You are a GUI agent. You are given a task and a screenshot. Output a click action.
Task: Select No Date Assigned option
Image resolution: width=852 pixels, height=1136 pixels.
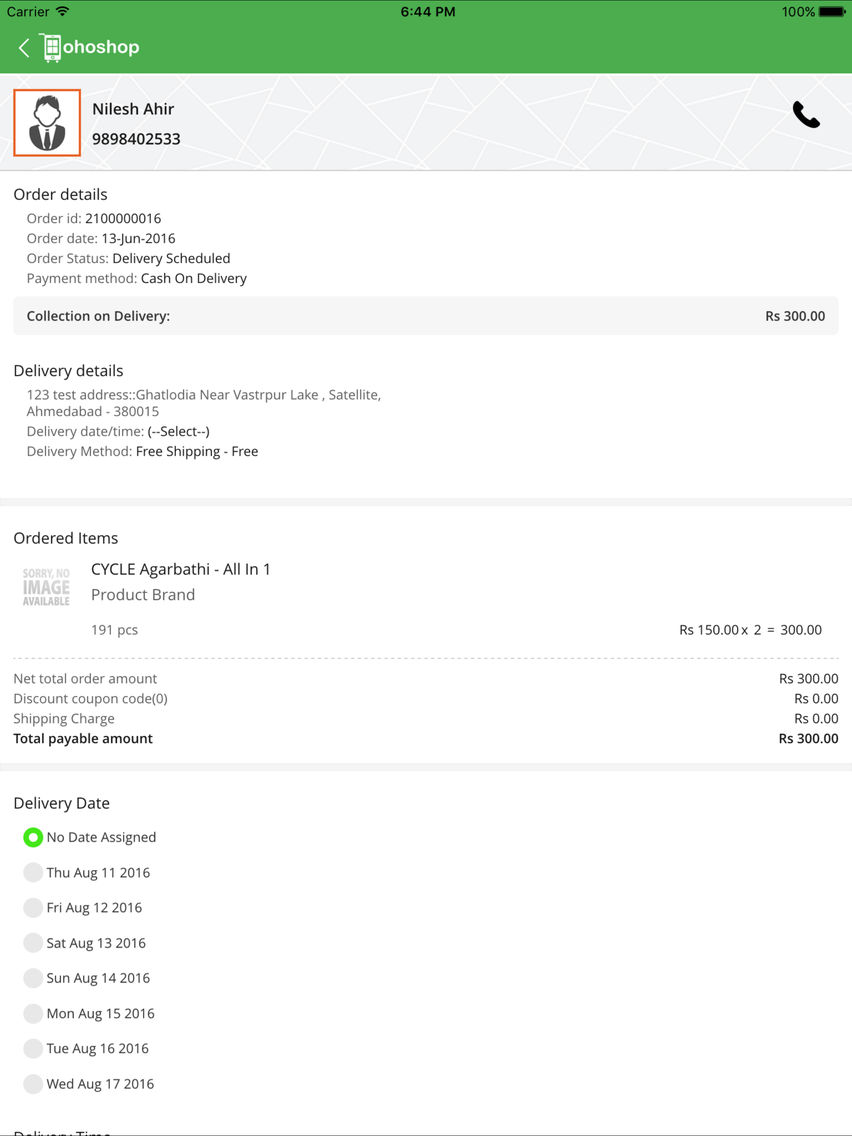(x=33, y=838)
